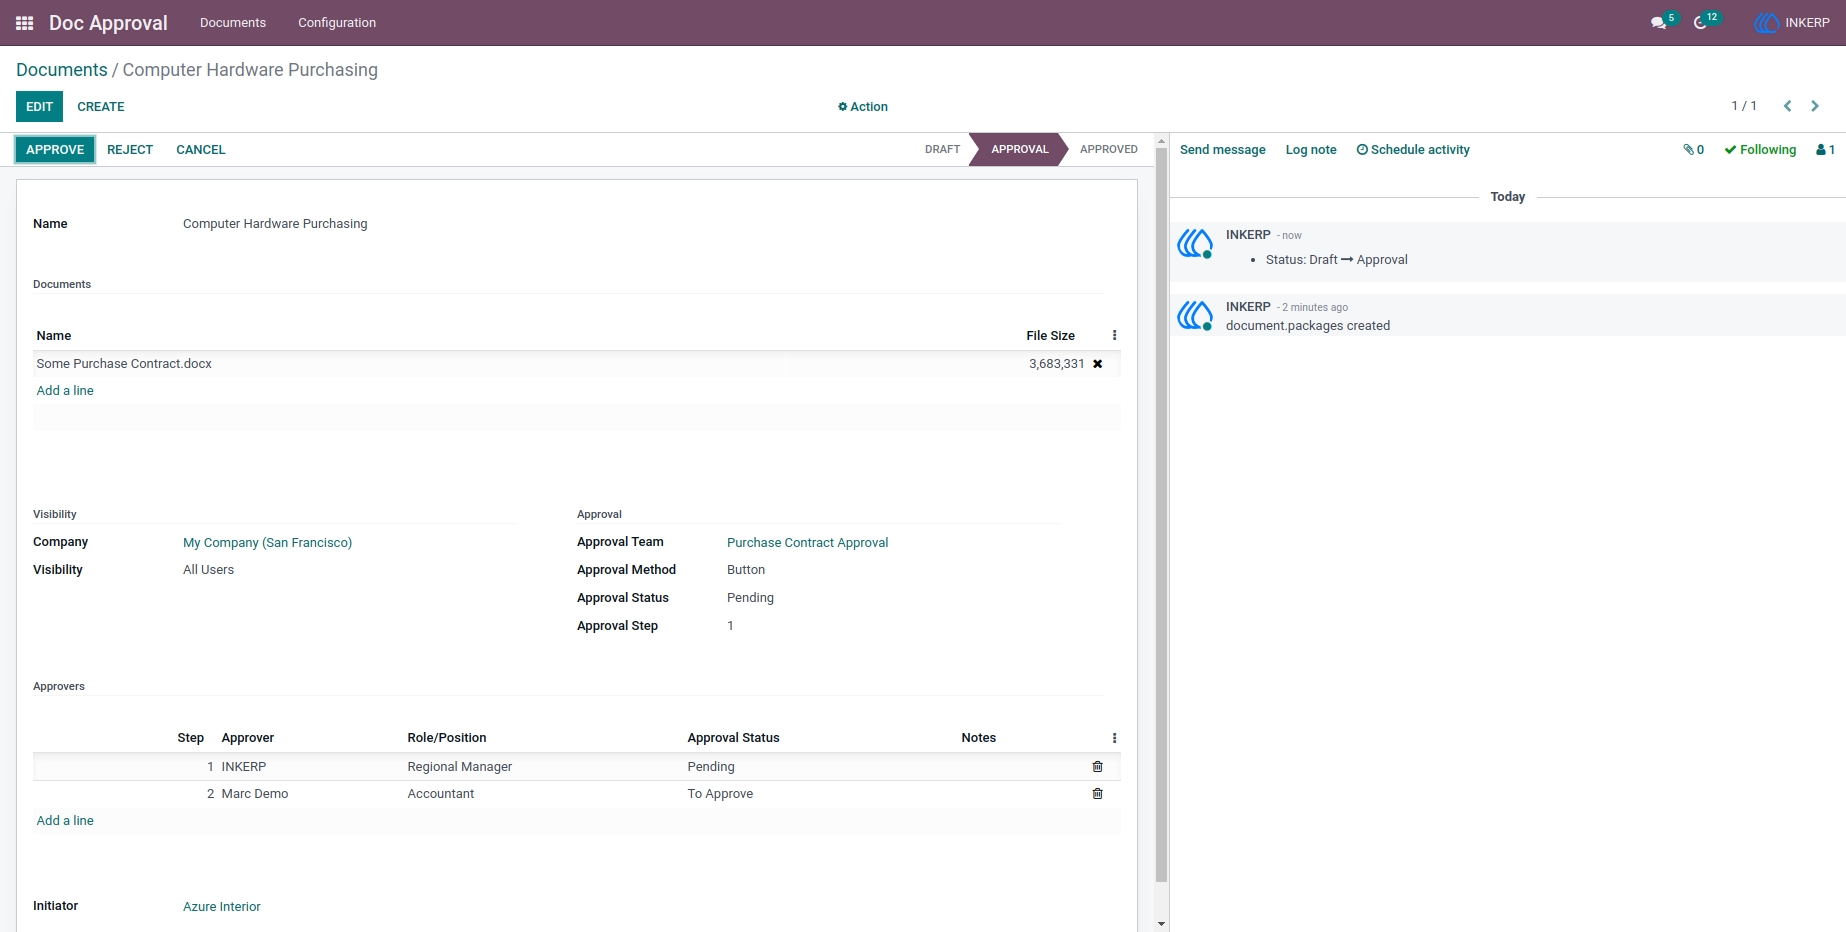Go to Documents breadcrumb link
This screenshot has width=1846, height=932.
click(62, 70)
